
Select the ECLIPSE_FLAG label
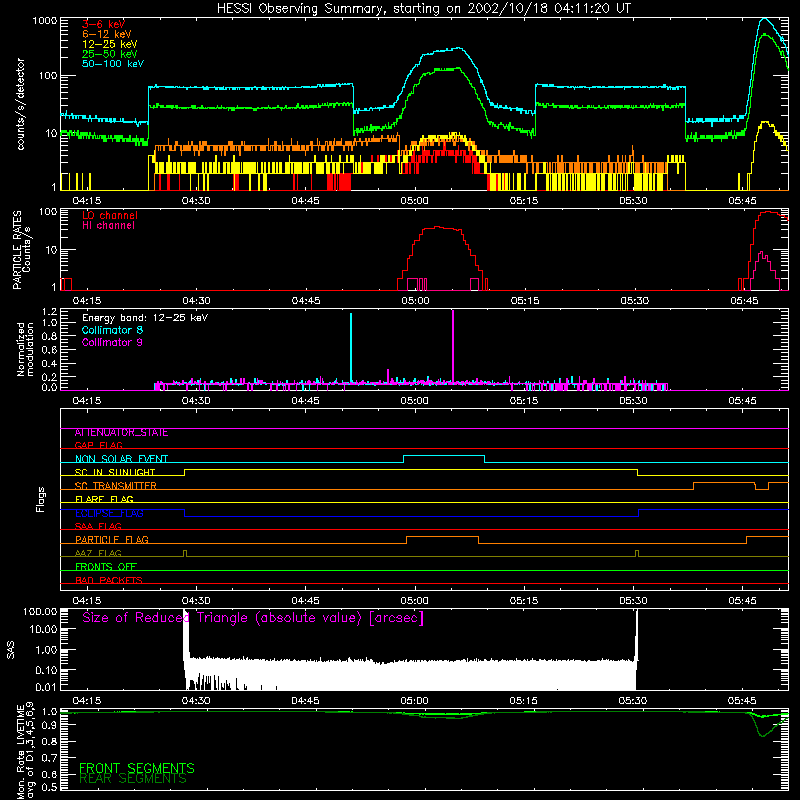pos(109,513)
